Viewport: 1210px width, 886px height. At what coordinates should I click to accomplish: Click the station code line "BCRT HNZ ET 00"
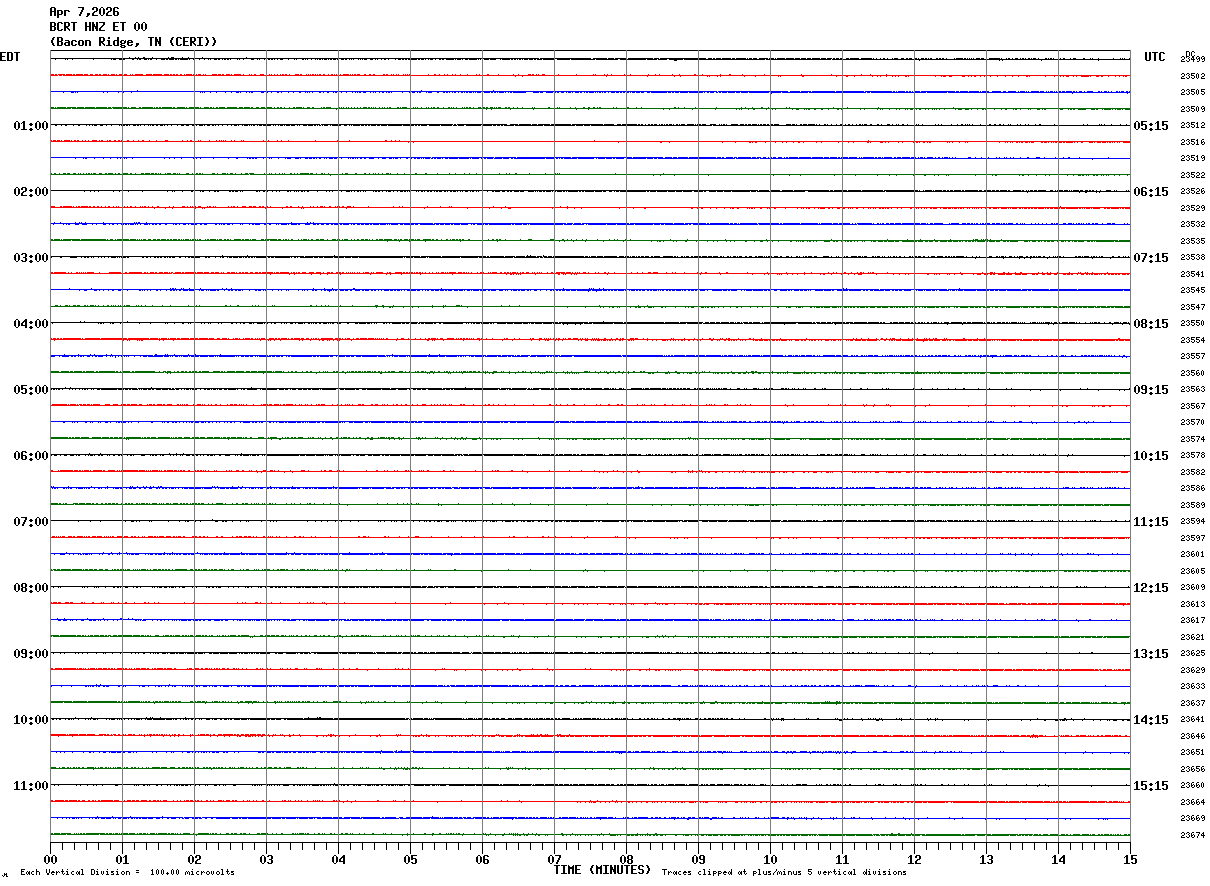pyautogui.click(x=98, y=27)
